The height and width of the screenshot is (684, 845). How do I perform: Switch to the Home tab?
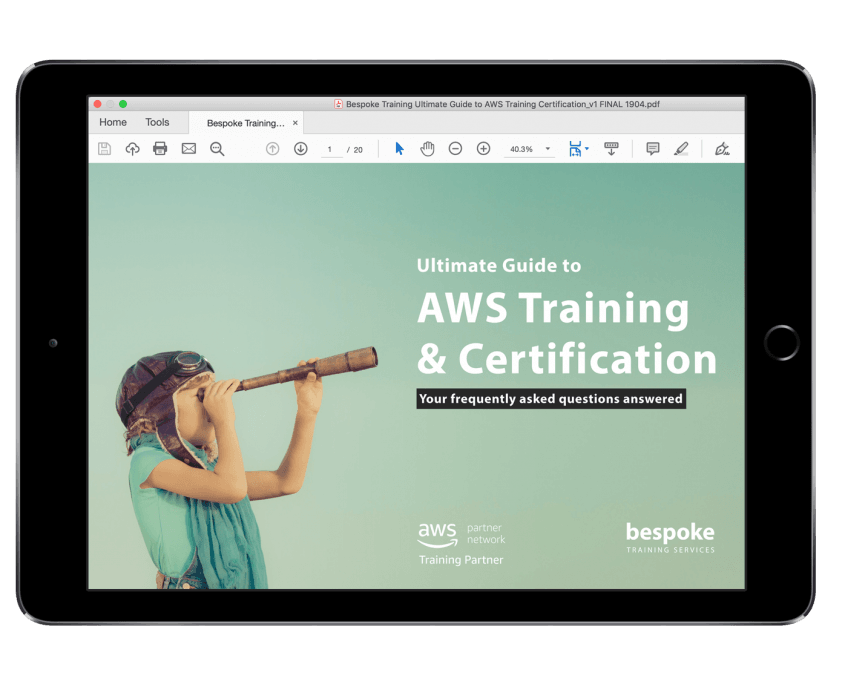click(114, 121)
